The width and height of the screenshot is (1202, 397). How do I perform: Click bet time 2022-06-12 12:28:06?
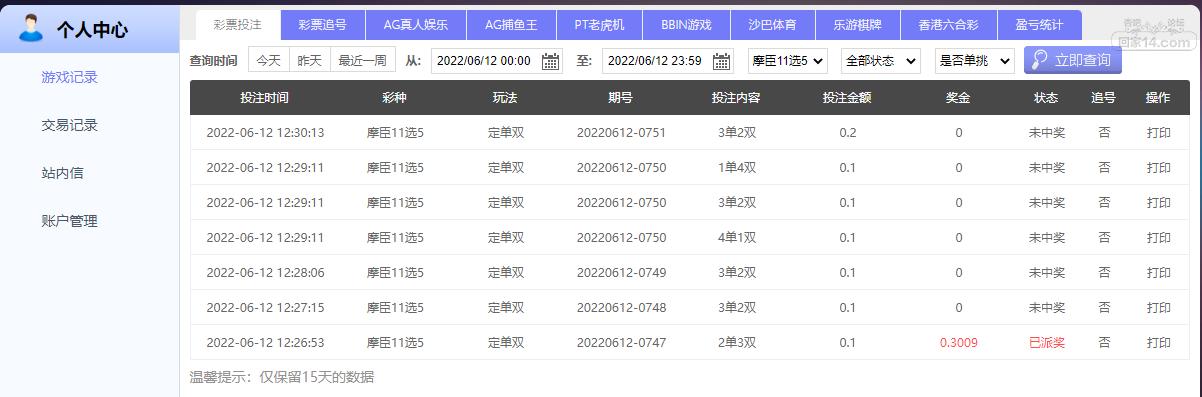pos(265,272)
